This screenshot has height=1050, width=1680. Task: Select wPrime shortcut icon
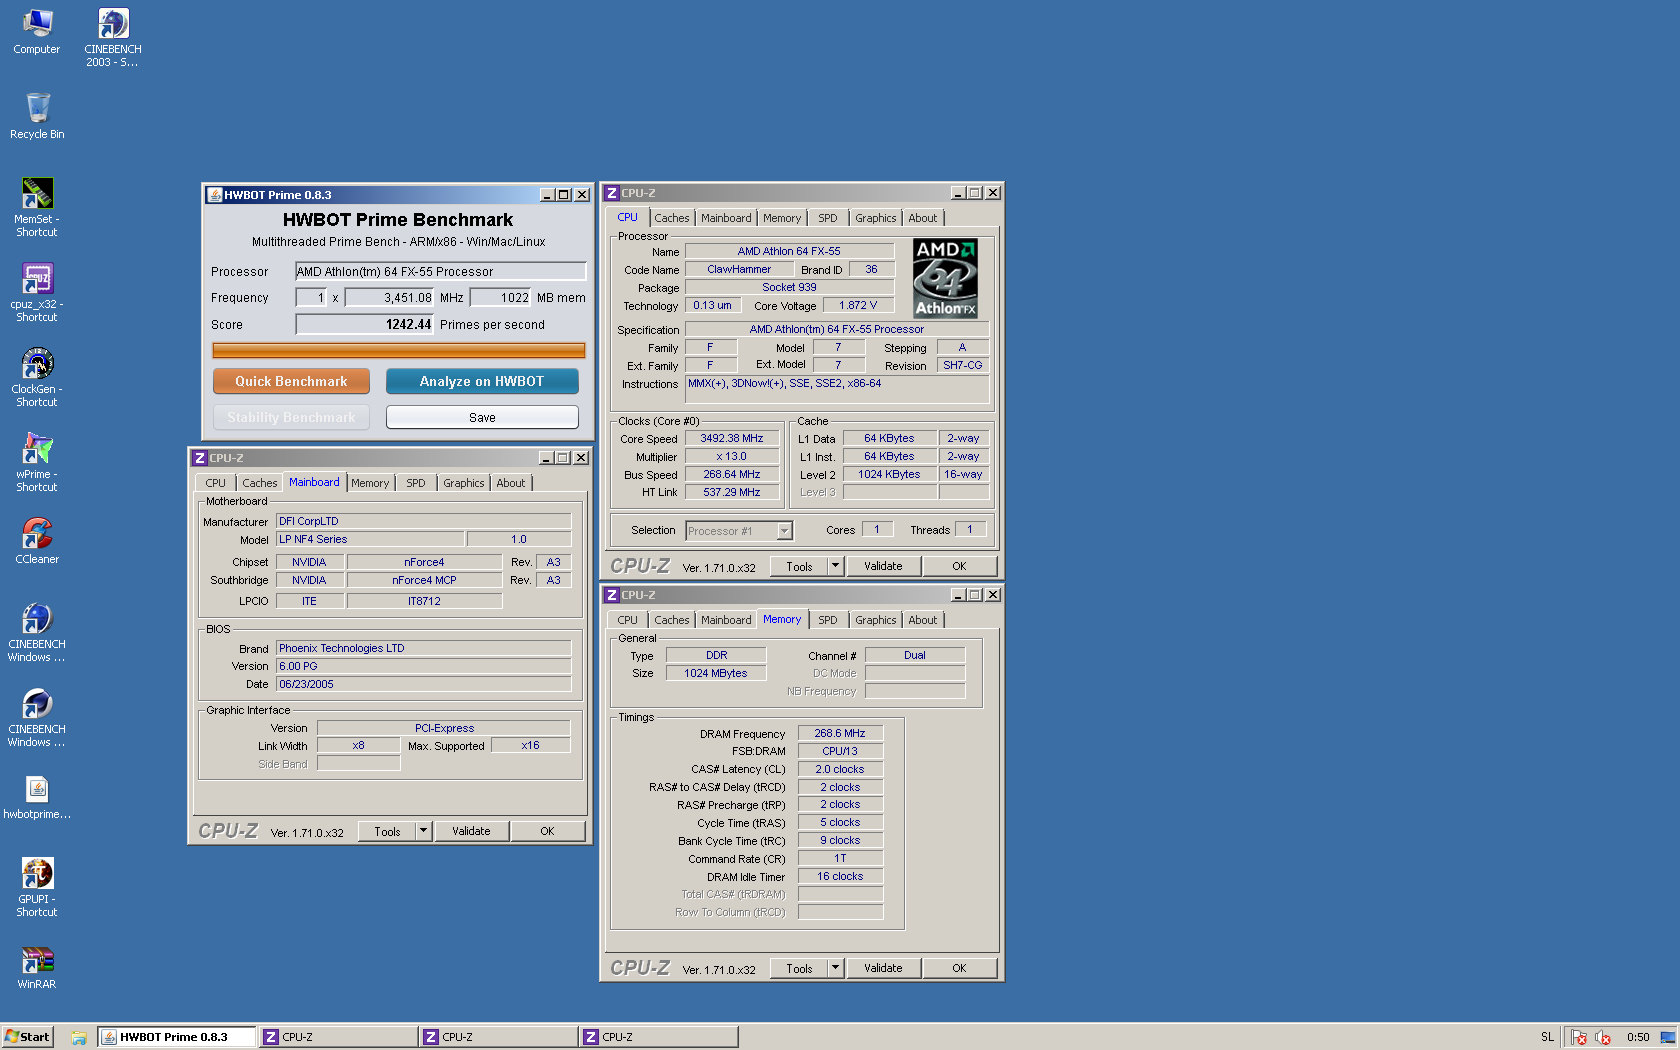[37, 463]
